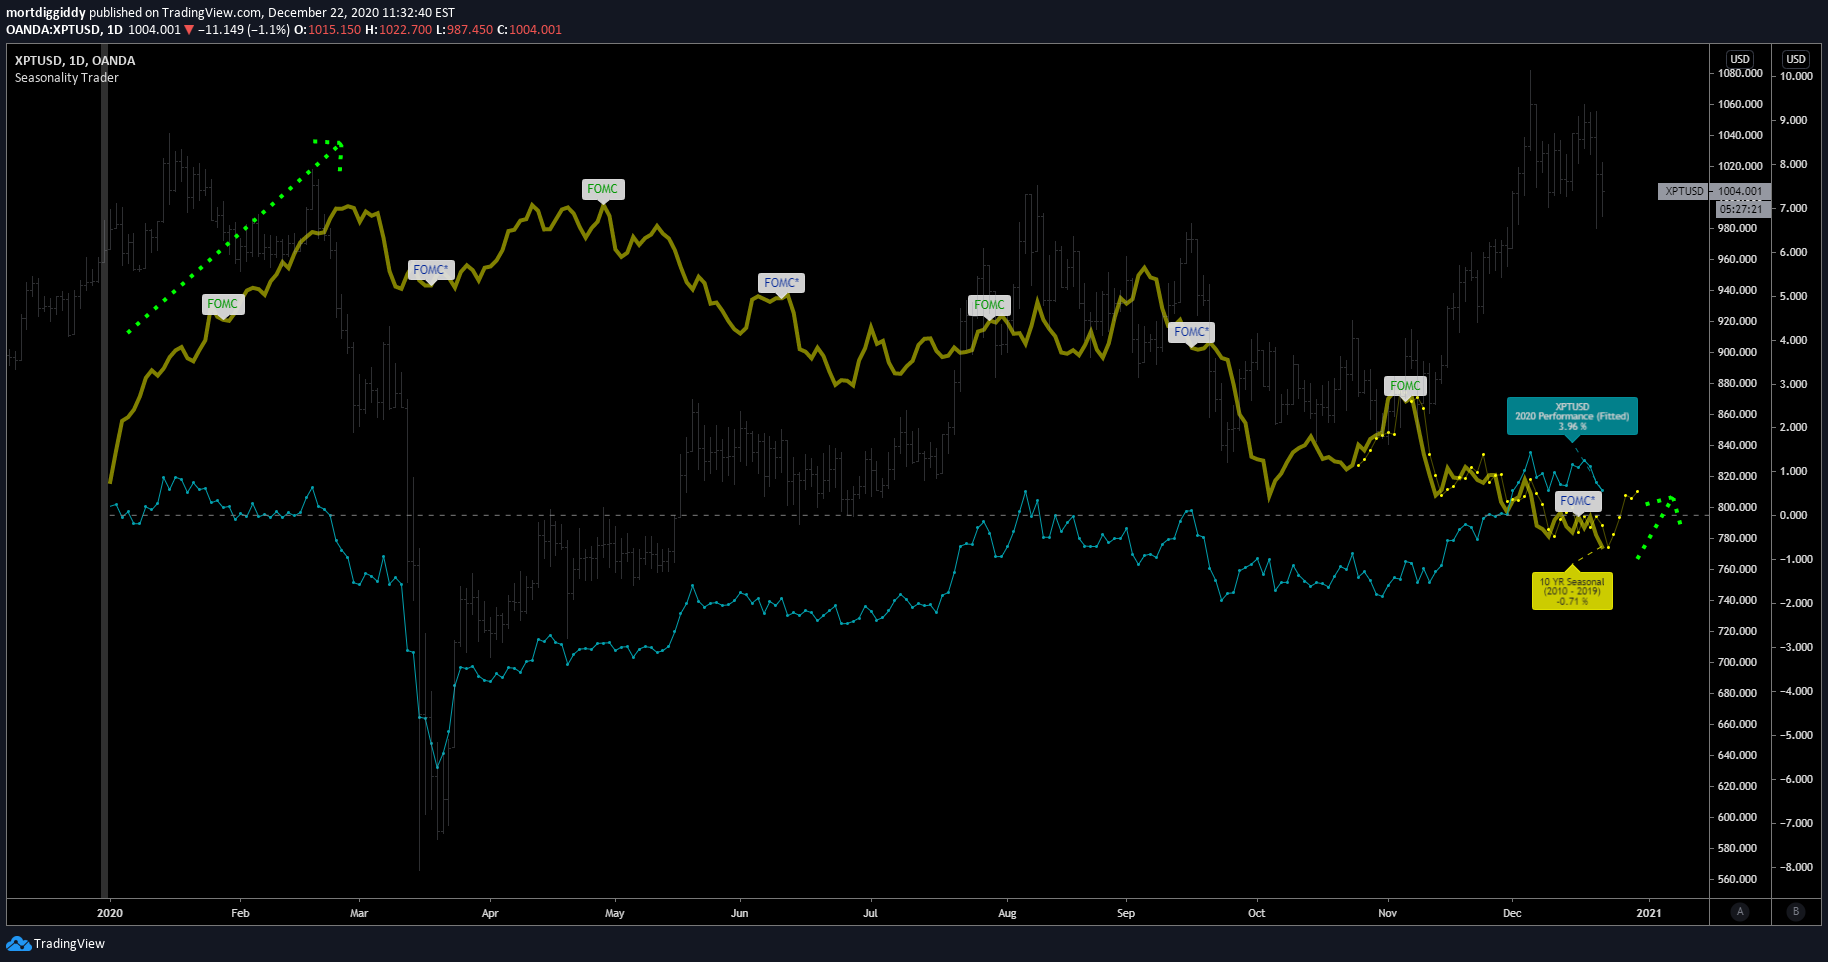Select the late-April FOMC marker label

pyautogui.click(x=603, y=189)
